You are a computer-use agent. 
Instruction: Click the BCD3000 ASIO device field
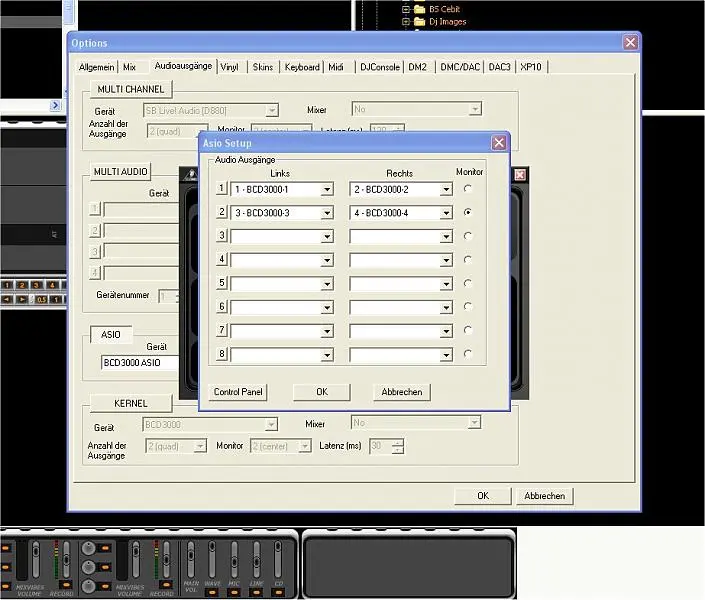click(140, 363)
